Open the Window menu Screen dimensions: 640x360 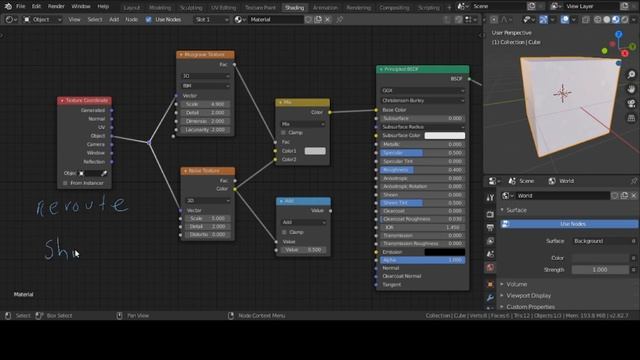tap(81, 7)
